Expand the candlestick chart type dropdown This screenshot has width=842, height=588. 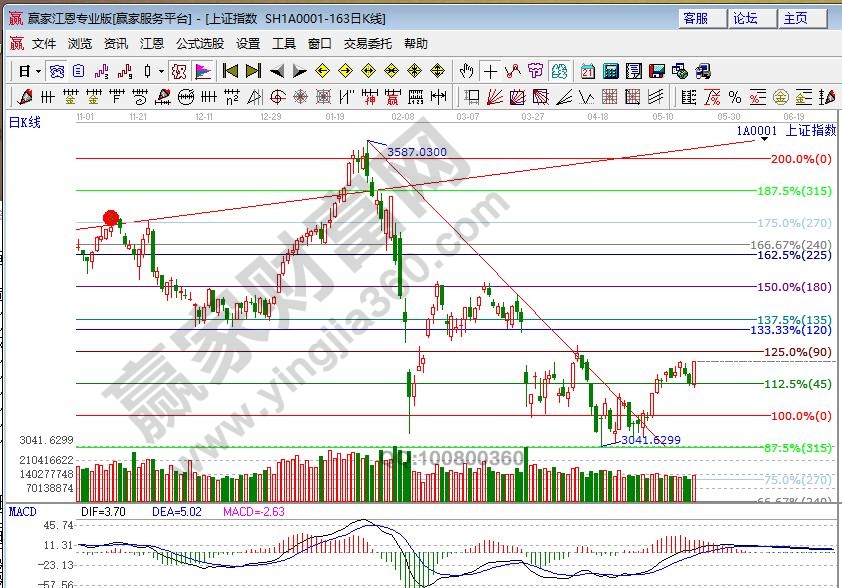pos(162,71)
